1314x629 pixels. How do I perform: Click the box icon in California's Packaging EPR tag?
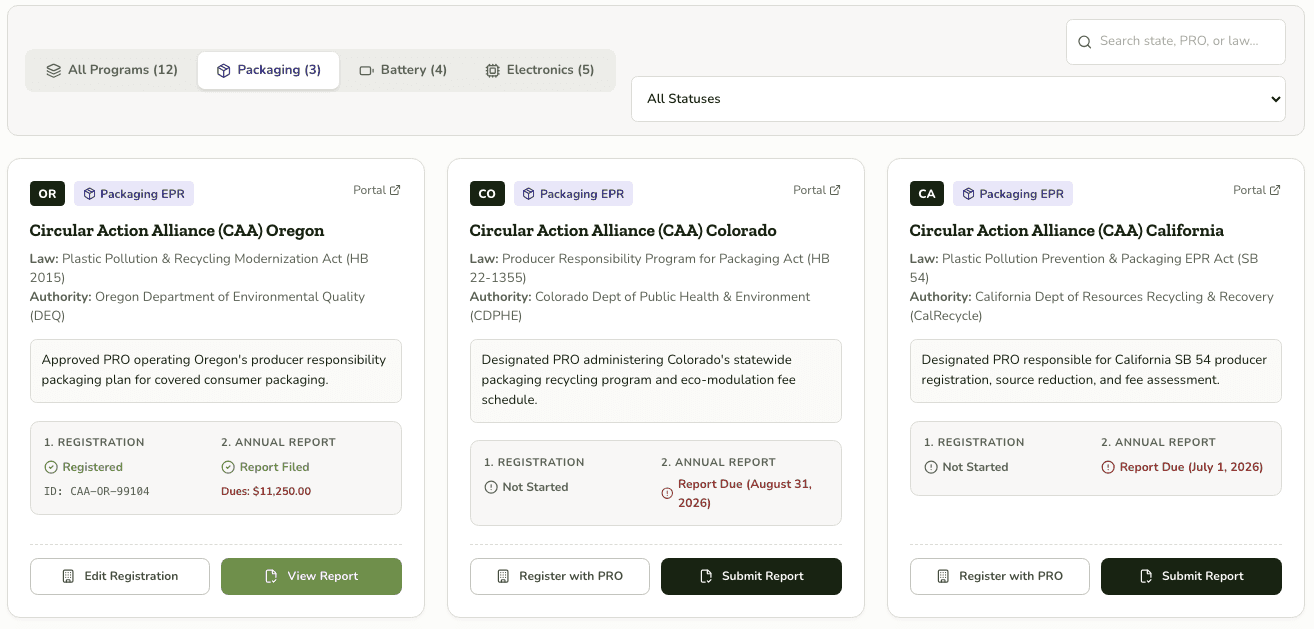(968, 194)
